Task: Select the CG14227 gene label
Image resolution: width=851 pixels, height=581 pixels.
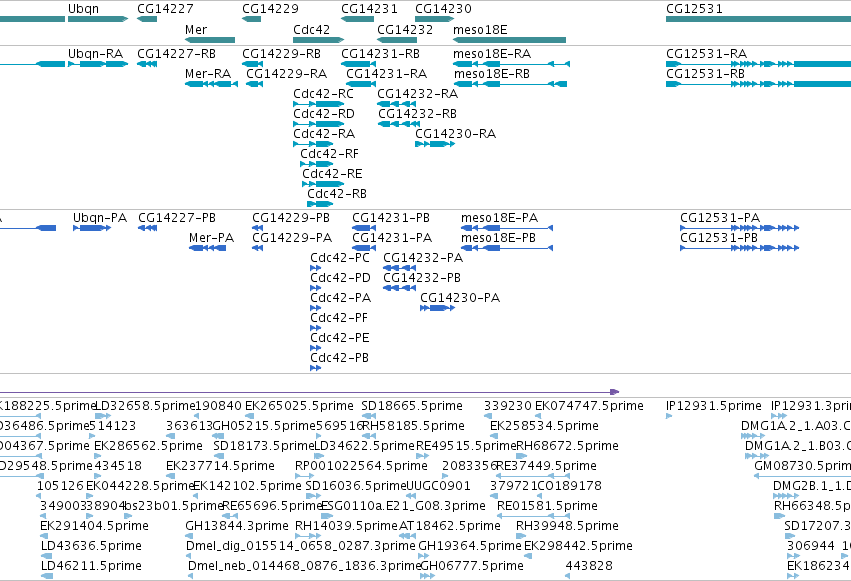Action: coord(165,9)
